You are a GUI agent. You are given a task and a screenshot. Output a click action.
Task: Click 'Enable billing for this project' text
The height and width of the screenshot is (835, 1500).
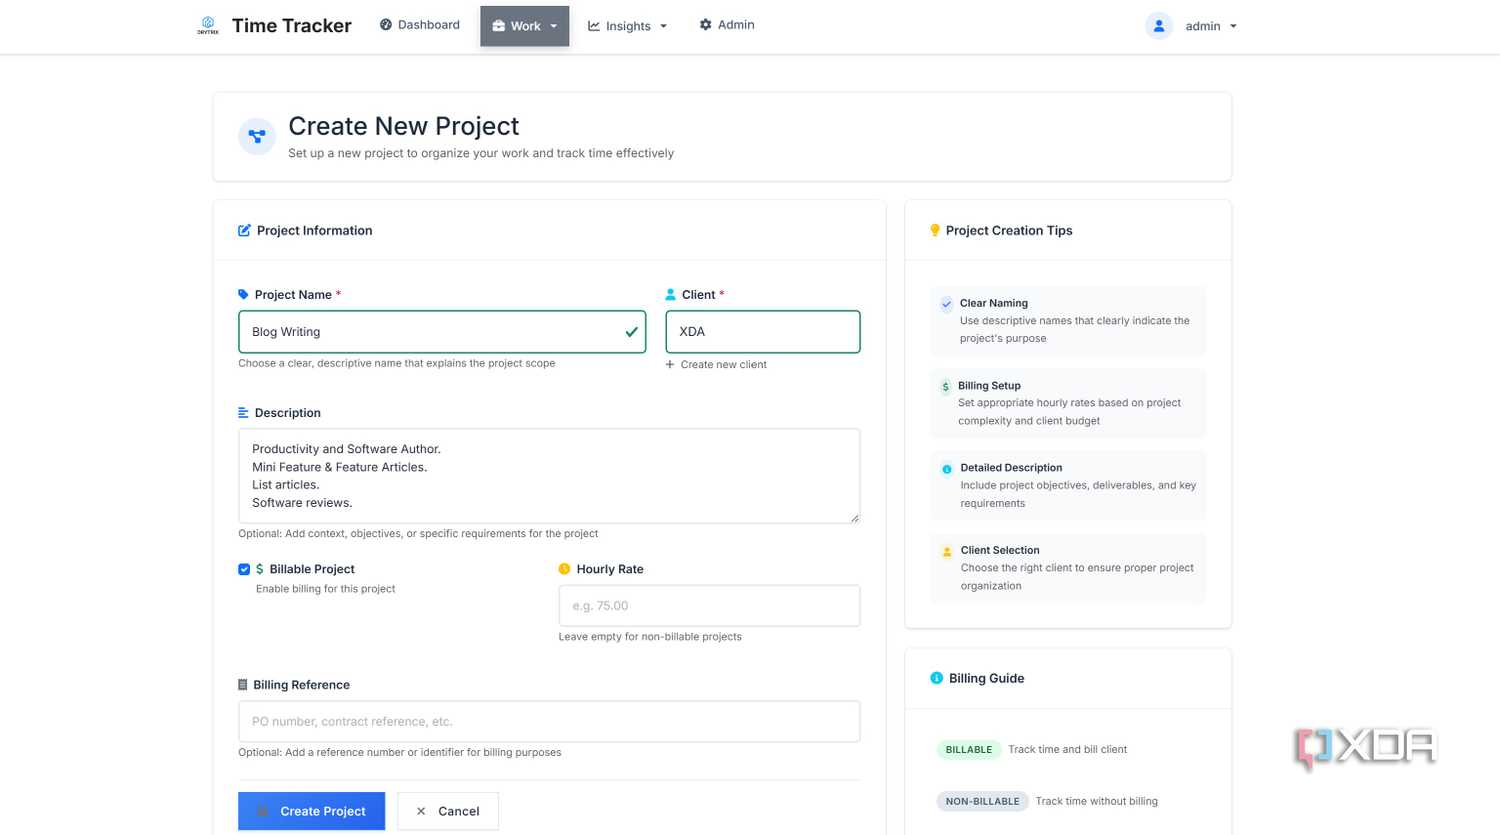[x=325, y=589]
